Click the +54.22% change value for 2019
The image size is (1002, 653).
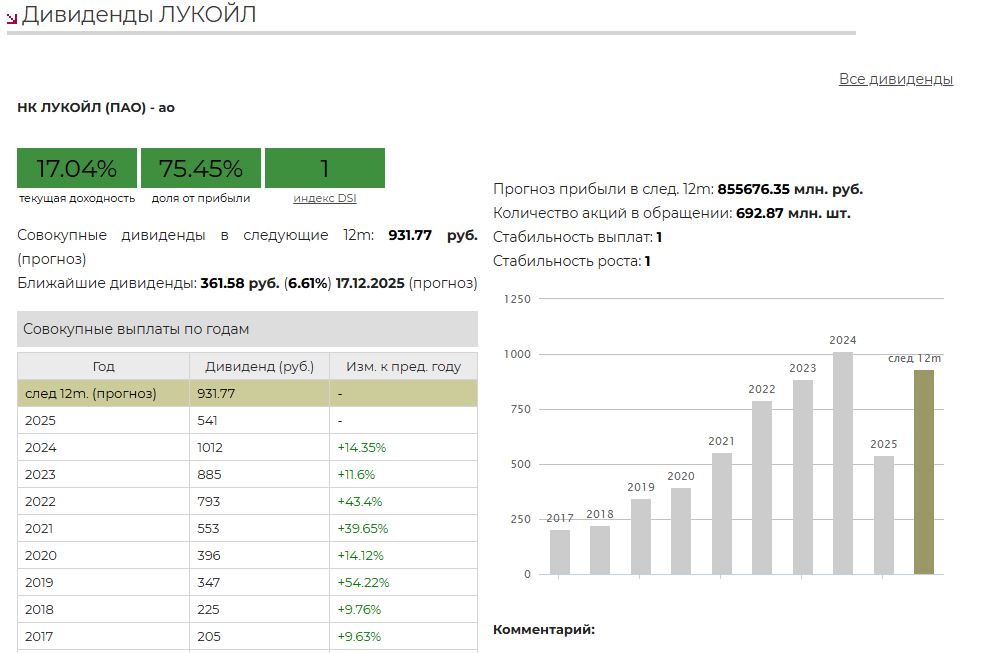[363, 583]
